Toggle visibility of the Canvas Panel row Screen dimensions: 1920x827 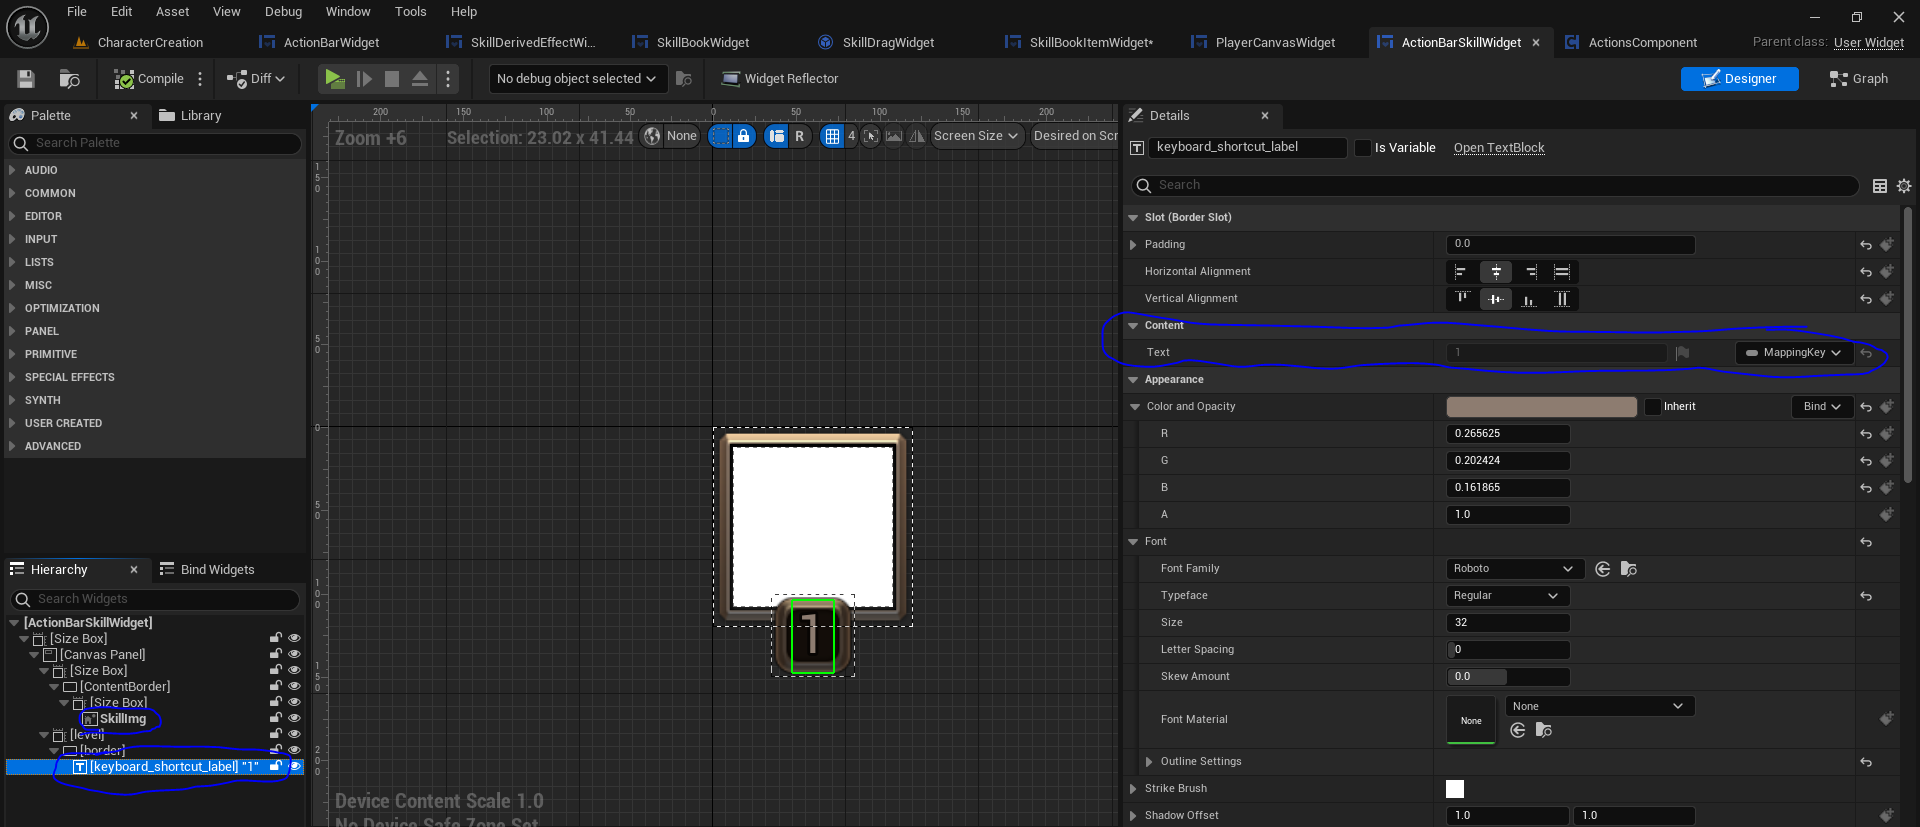pos(294,655)
